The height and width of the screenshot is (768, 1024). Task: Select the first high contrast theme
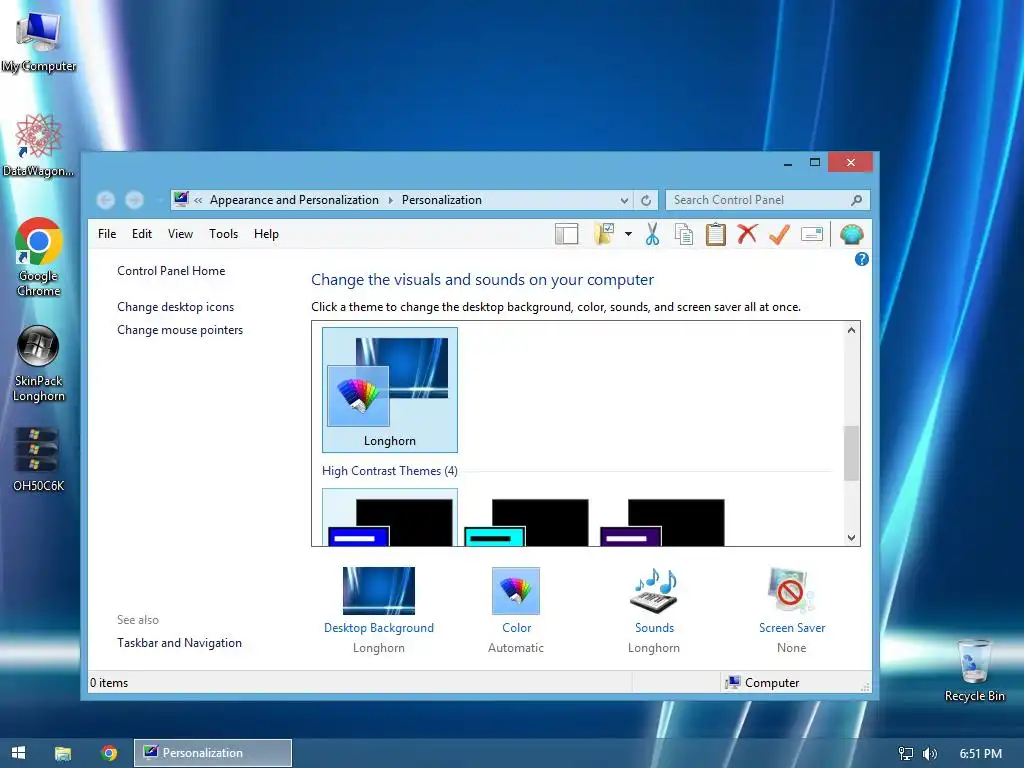[390, 518]
